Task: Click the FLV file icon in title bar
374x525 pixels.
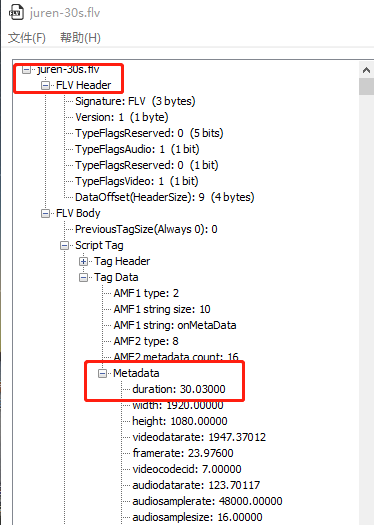Action: (x=16, y=13)
